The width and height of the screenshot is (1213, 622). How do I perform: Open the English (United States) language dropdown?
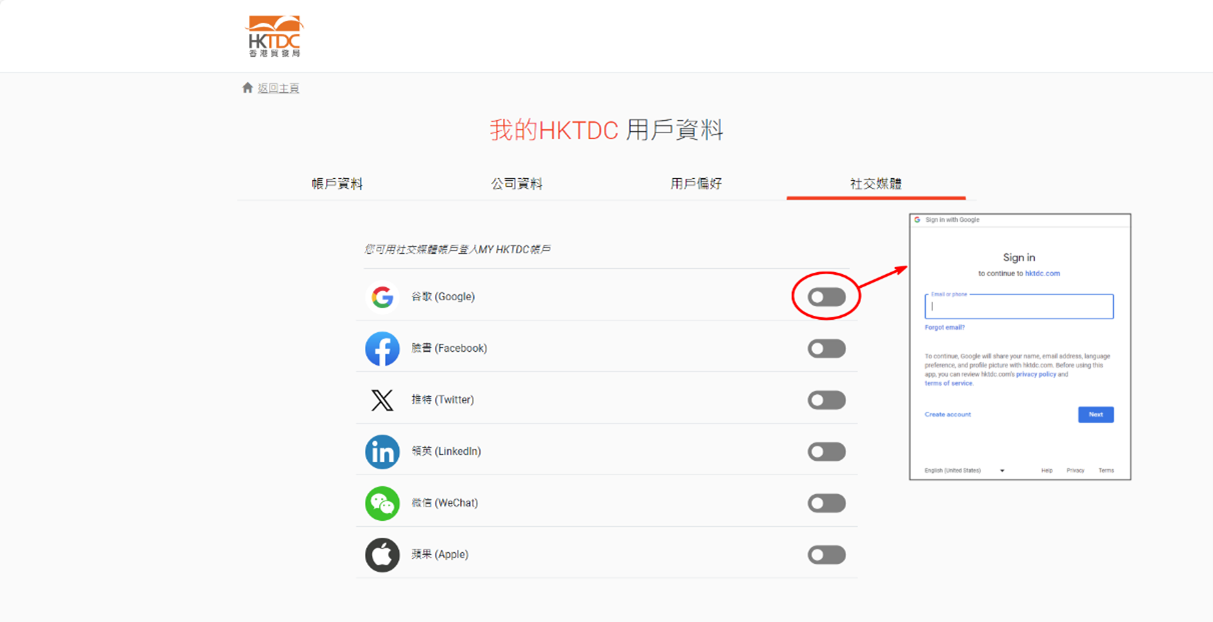click(x=964, y=470)
